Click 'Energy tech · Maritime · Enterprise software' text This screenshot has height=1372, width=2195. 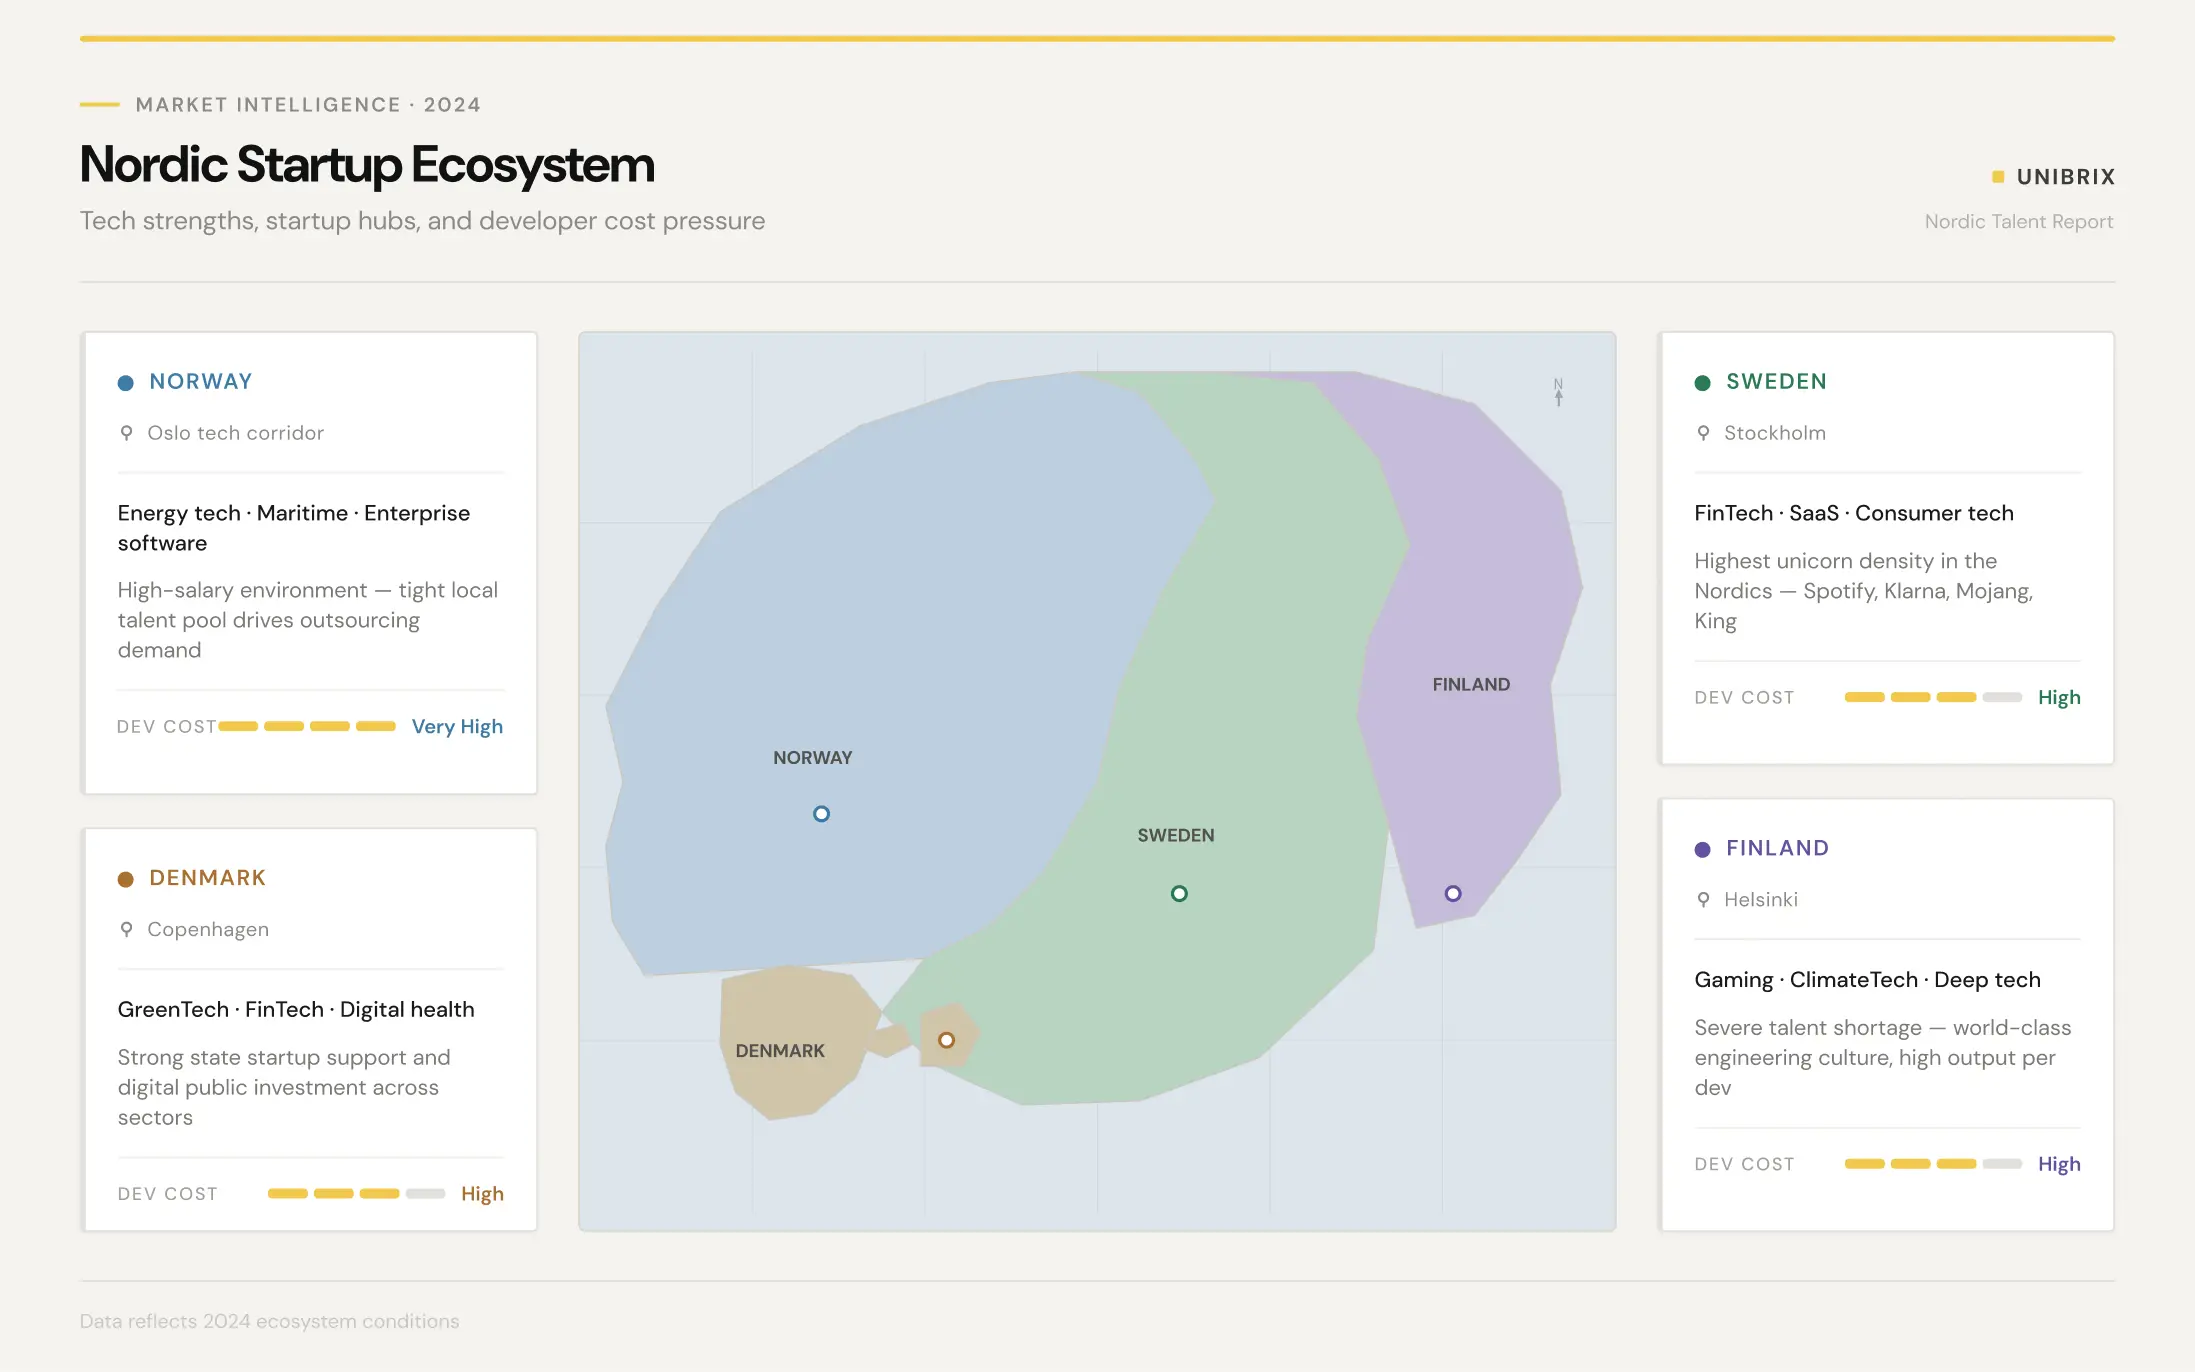294,528
